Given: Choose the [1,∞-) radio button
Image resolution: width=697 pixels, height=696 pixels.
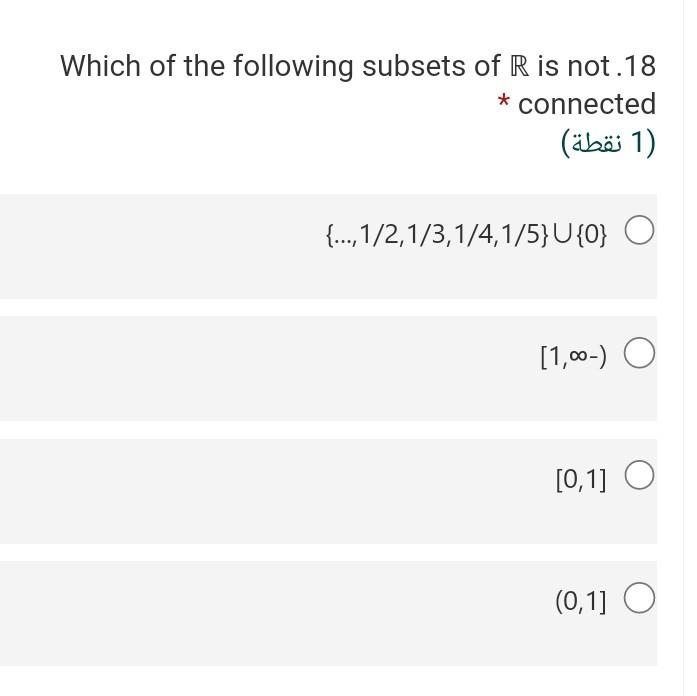Looking at the screenshot, I should coord(639,352).
